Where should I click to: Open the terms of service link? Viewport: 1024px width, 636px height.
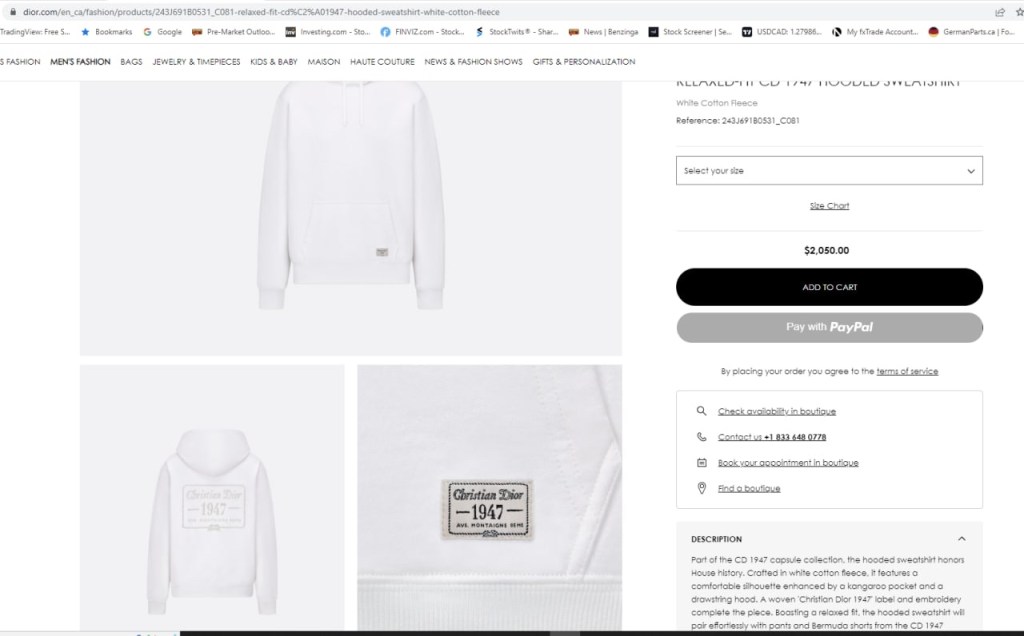coord(907,371)
